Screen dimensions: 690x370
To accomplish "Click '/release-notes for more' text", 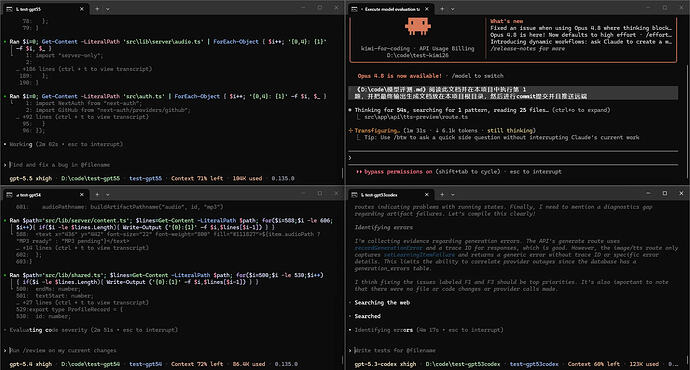I will pyautogui.click(x=527, y=48).
